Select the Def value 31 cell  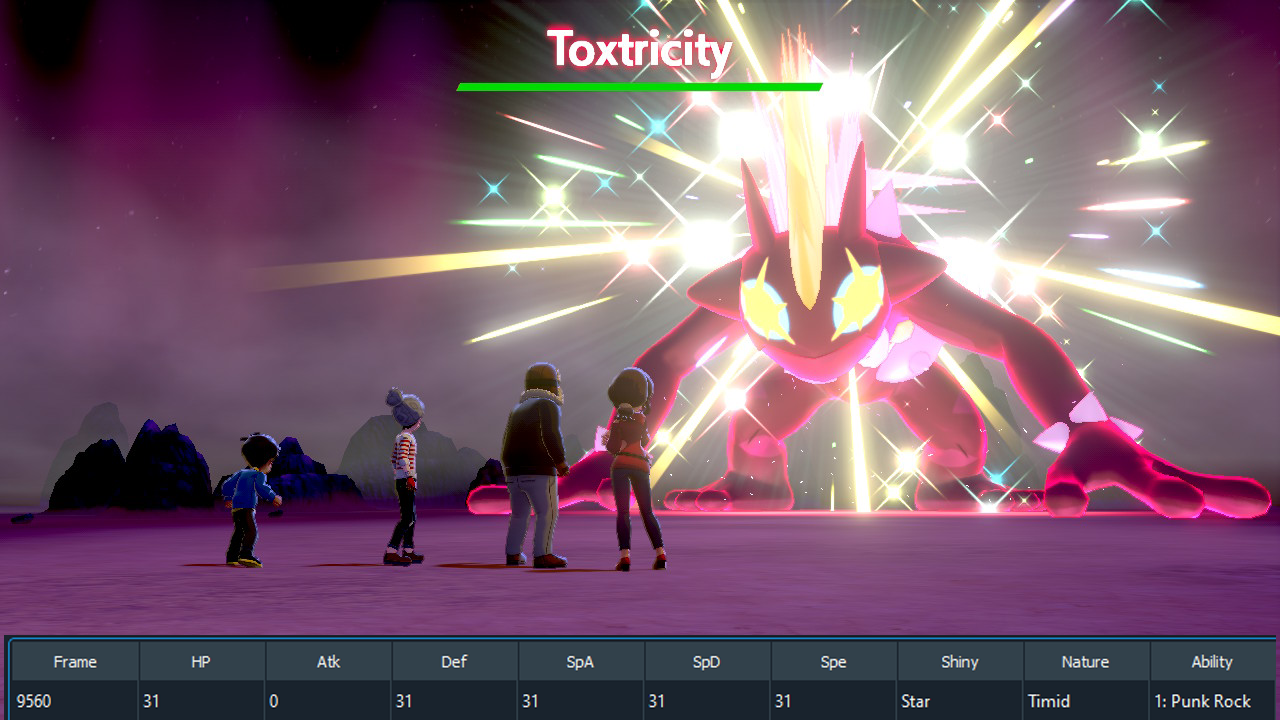(x=455, y=701)
